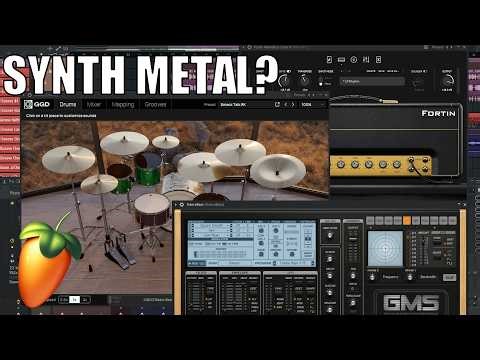480x360 pixels.
Task: Open the Fortin amp head section icon
Action: click(x=341, y=60)
